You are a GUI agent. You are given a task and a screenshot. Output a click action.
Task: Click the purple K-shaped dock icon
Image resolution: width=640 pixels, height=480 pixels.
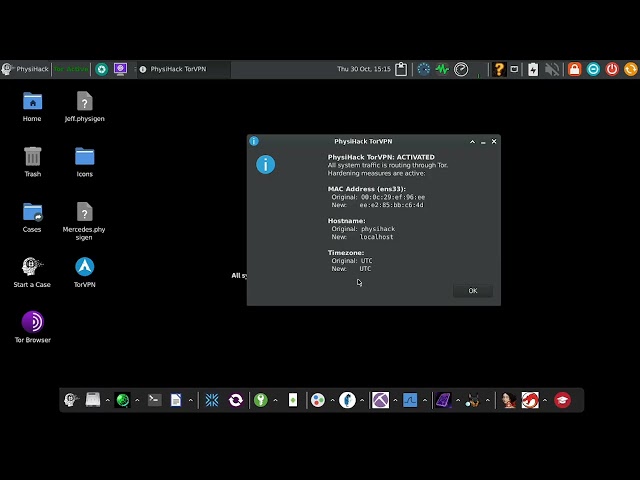(x=380, y=400)
